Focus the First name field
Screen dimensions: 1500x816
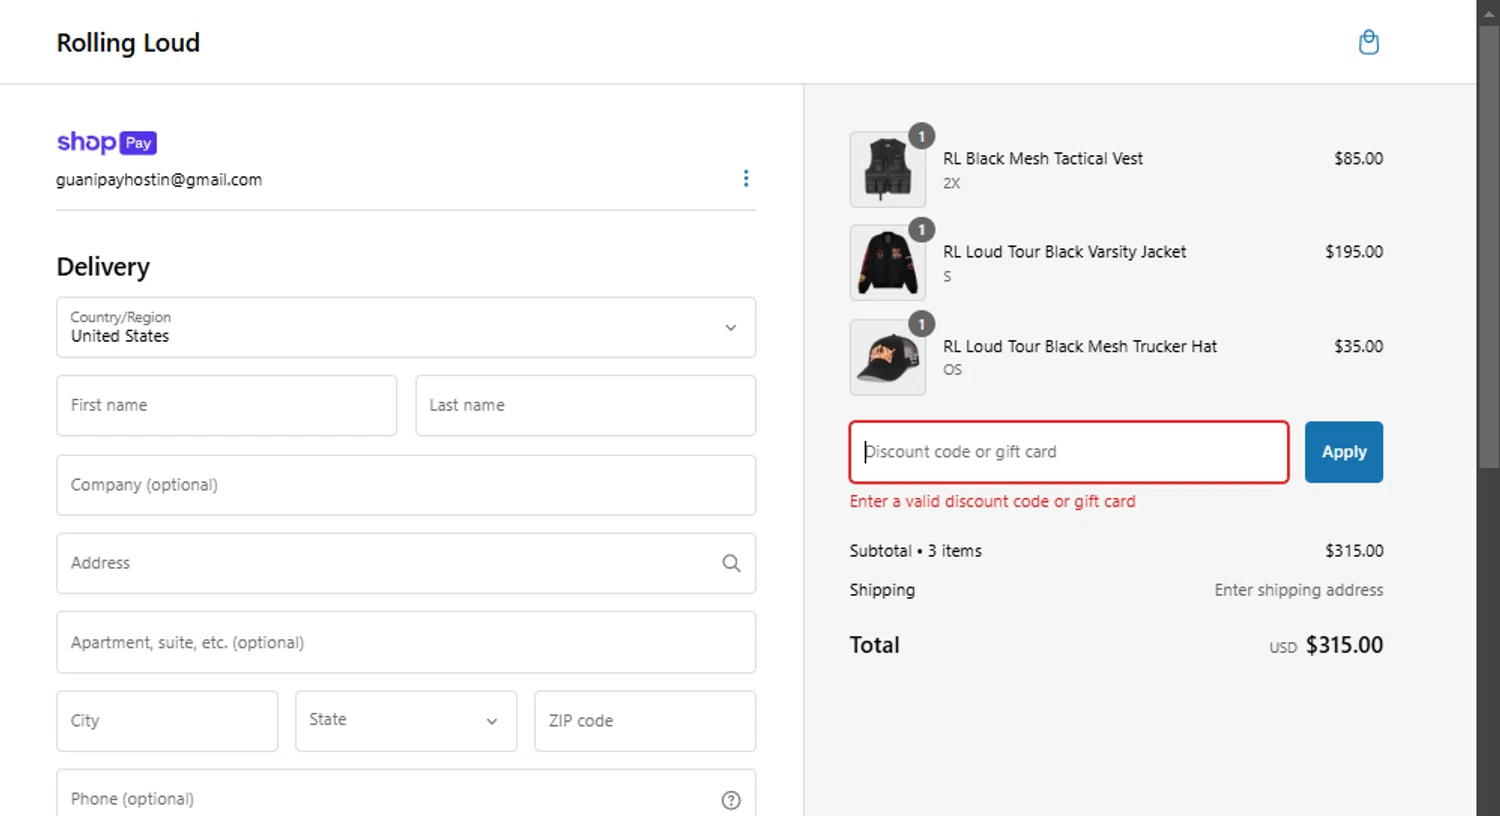click(227, 405)
